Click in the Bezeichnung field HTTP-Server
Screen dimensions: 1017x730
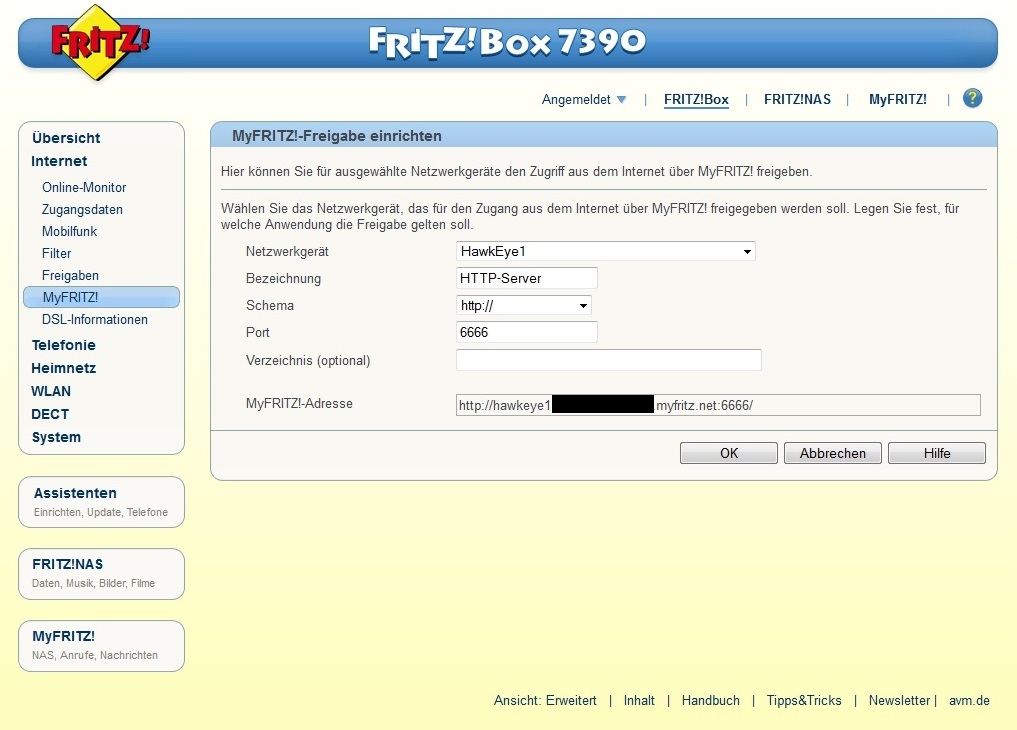[527, 278]
